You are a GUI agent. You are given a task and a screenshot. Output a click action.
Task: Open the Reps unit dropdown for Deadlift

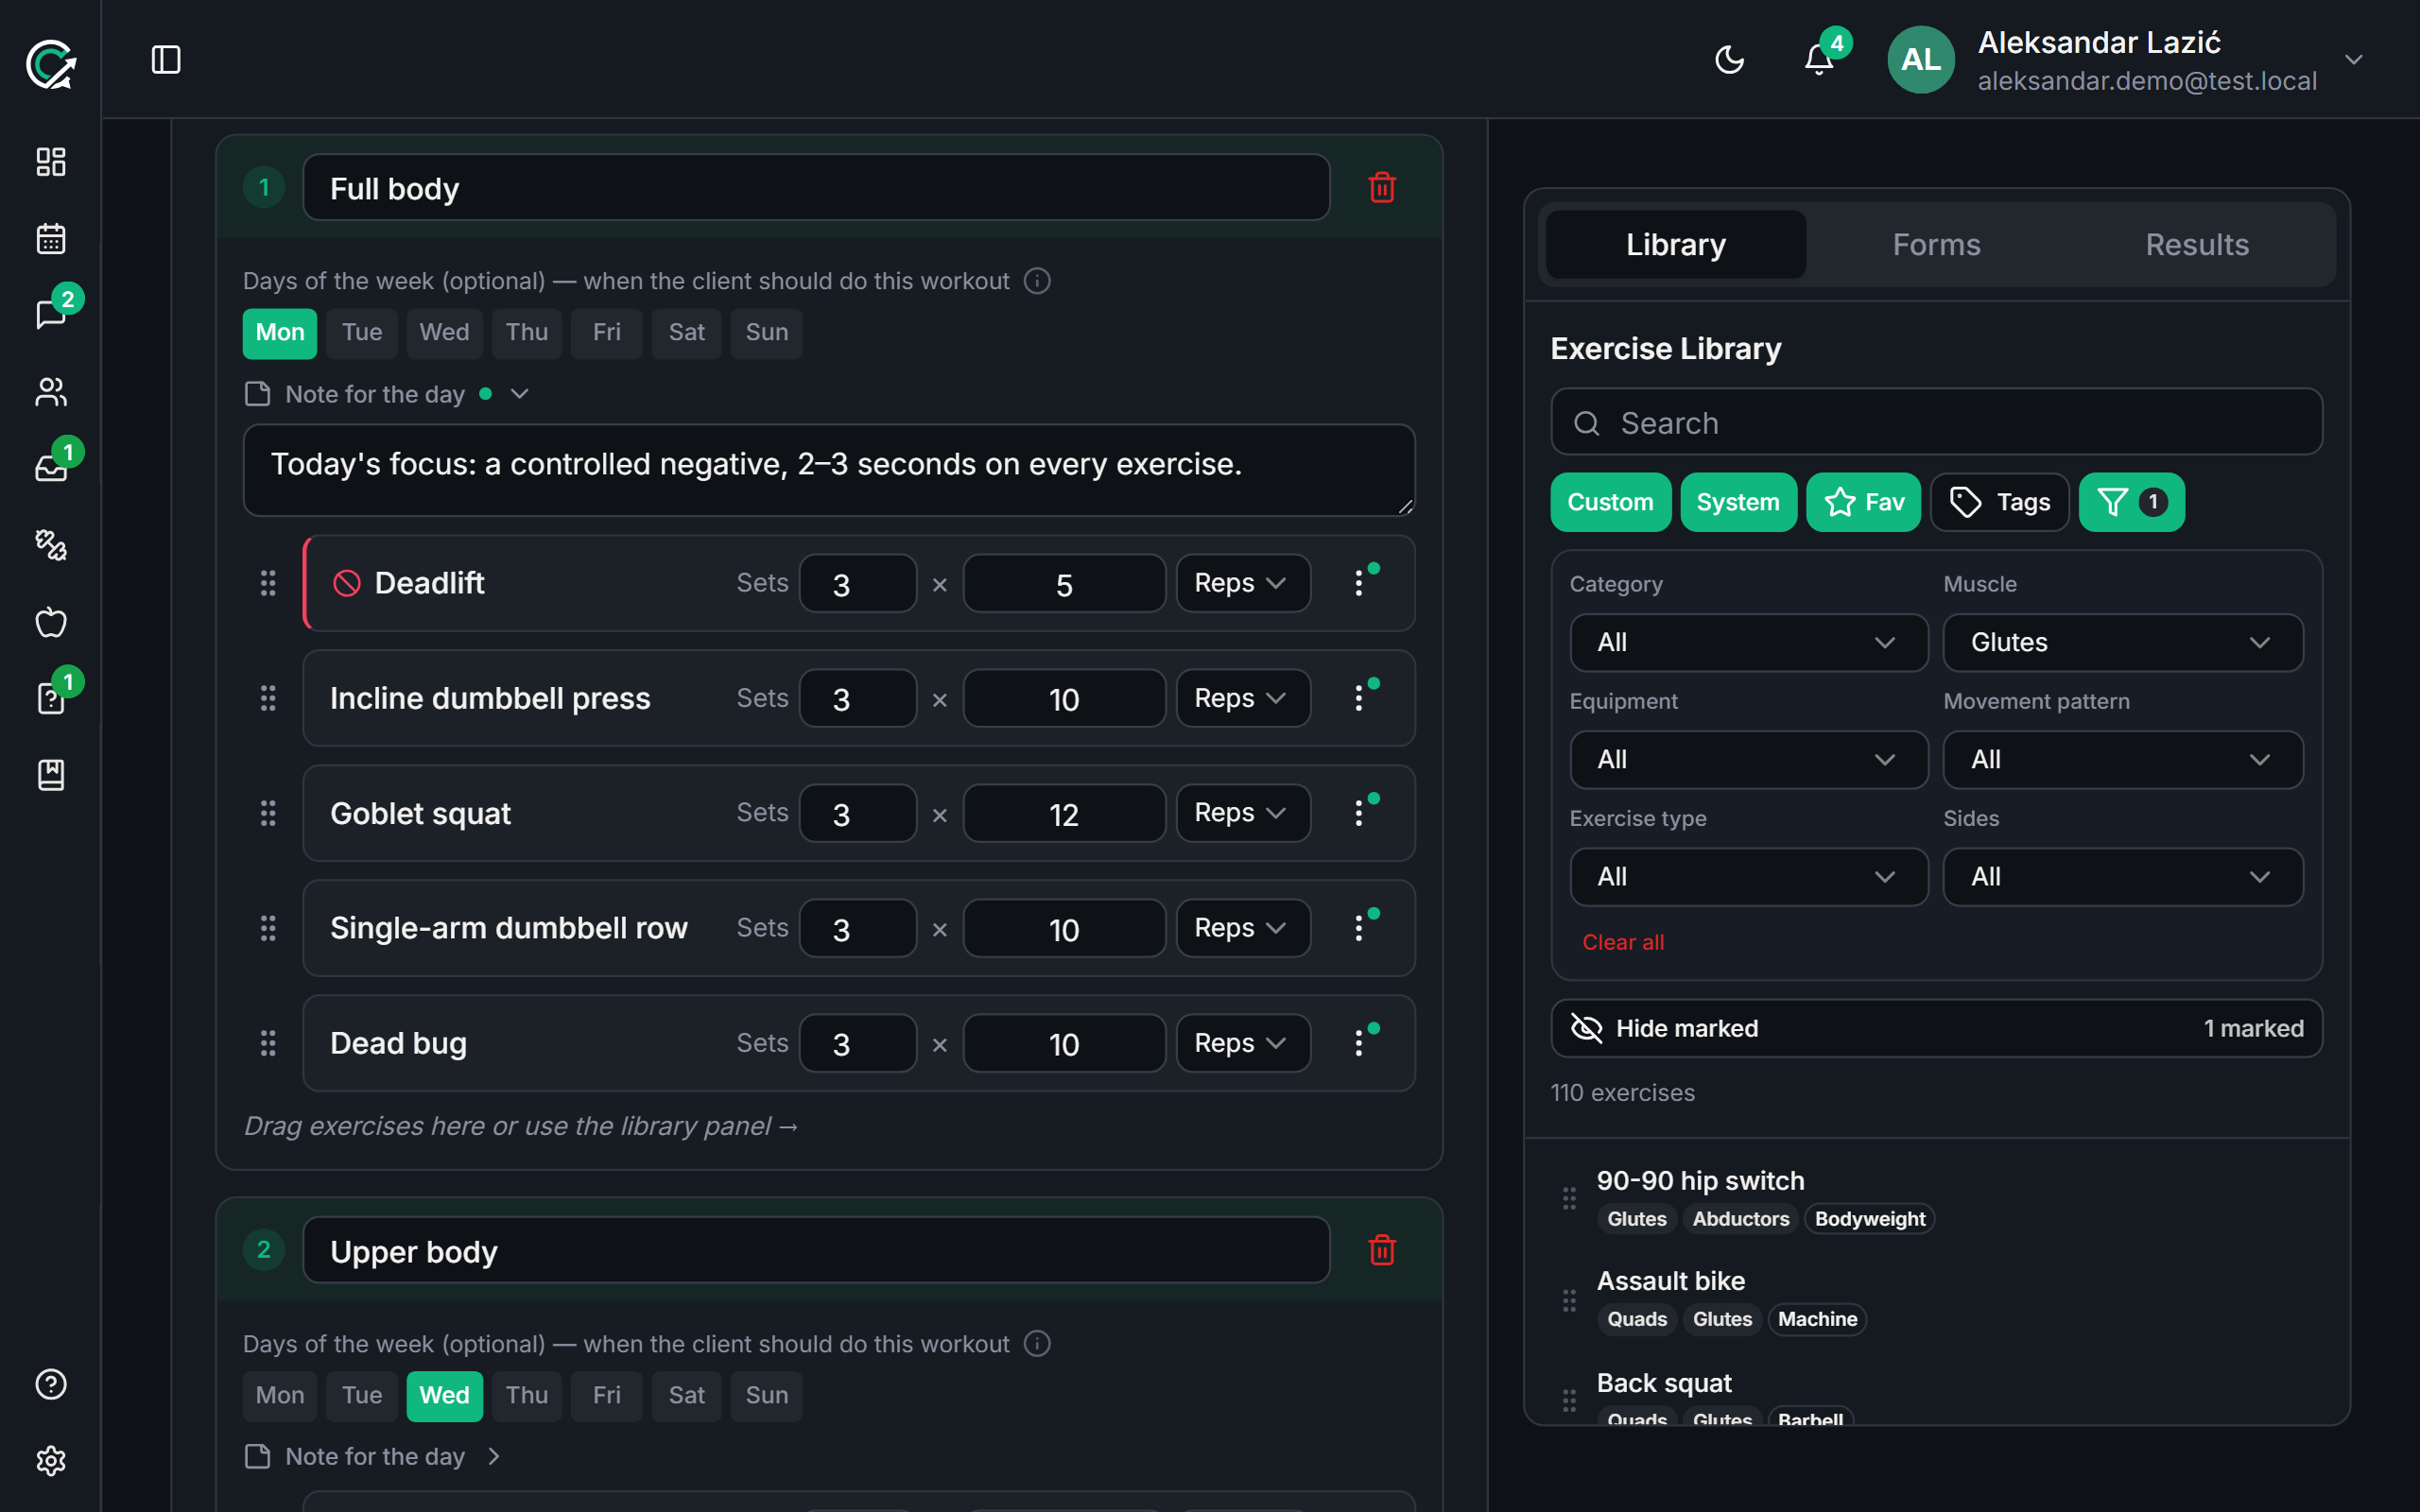point(1242,583)
